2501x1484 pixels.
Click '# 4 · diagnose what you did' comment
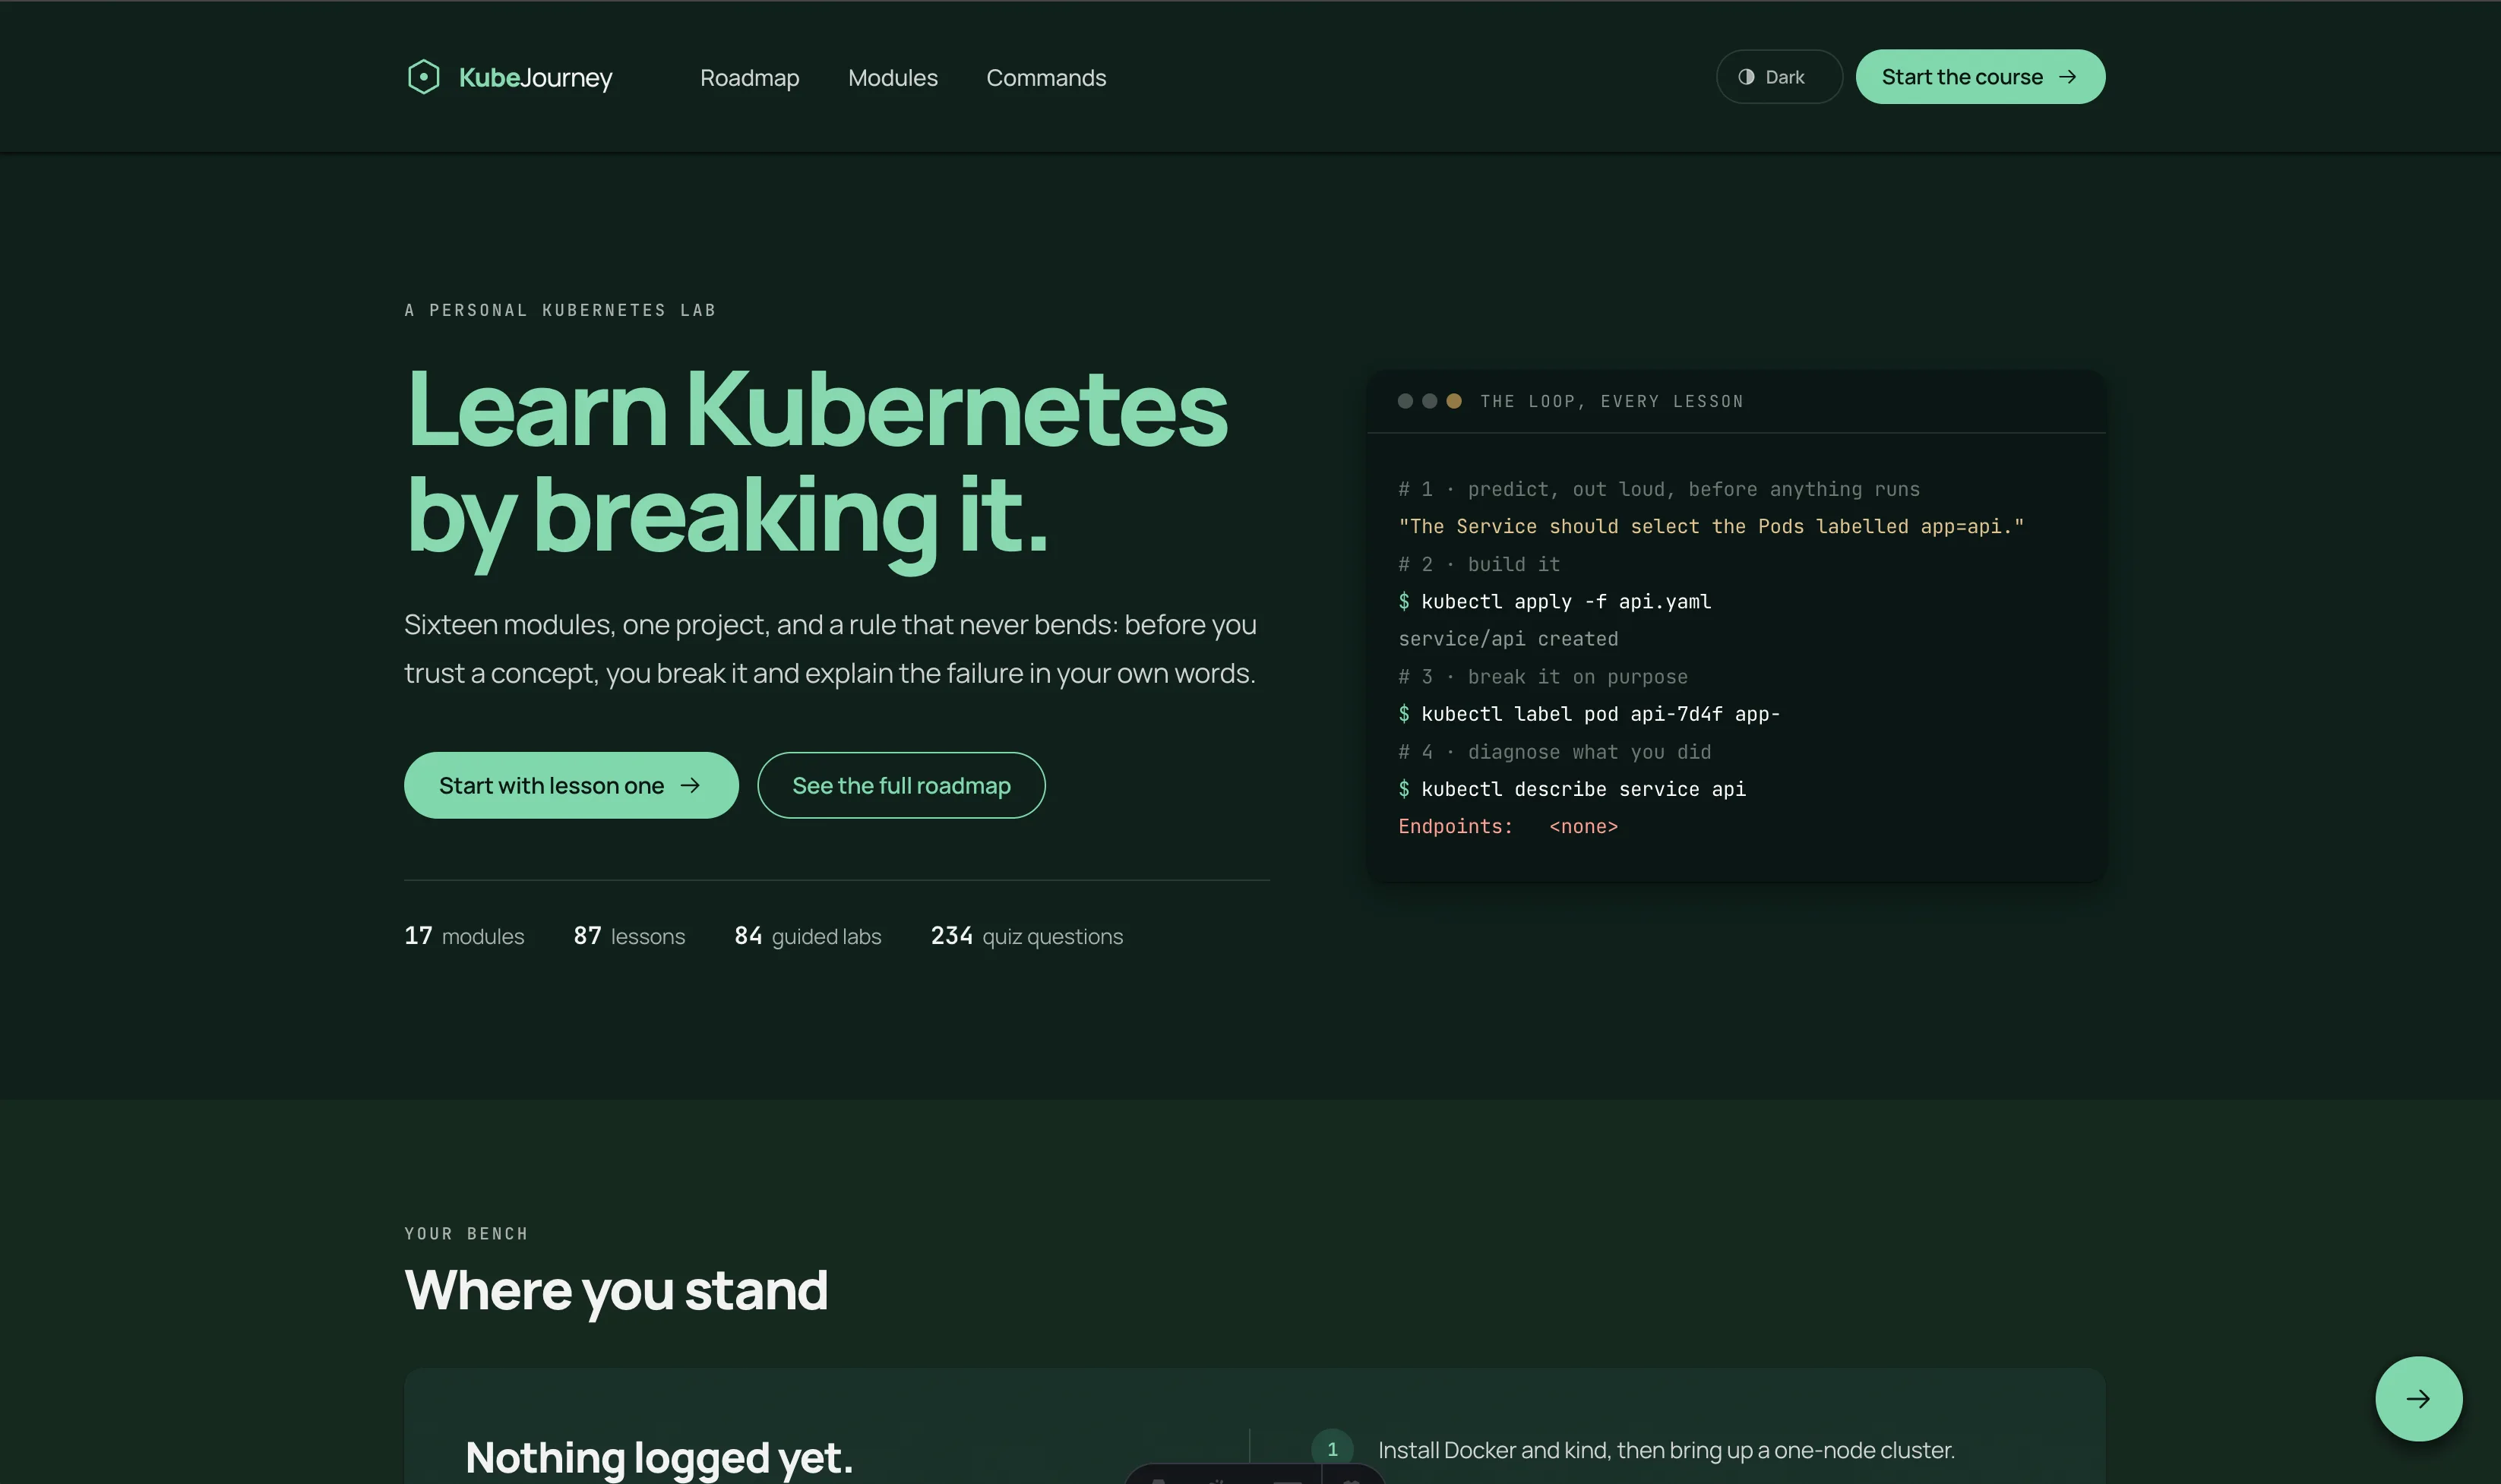pyautogui.click(x=1554, y=751)
